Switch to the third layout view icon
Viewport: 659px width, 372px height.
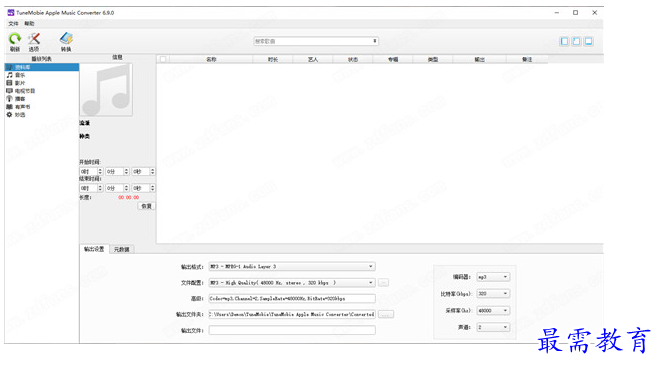coord(588,41)
